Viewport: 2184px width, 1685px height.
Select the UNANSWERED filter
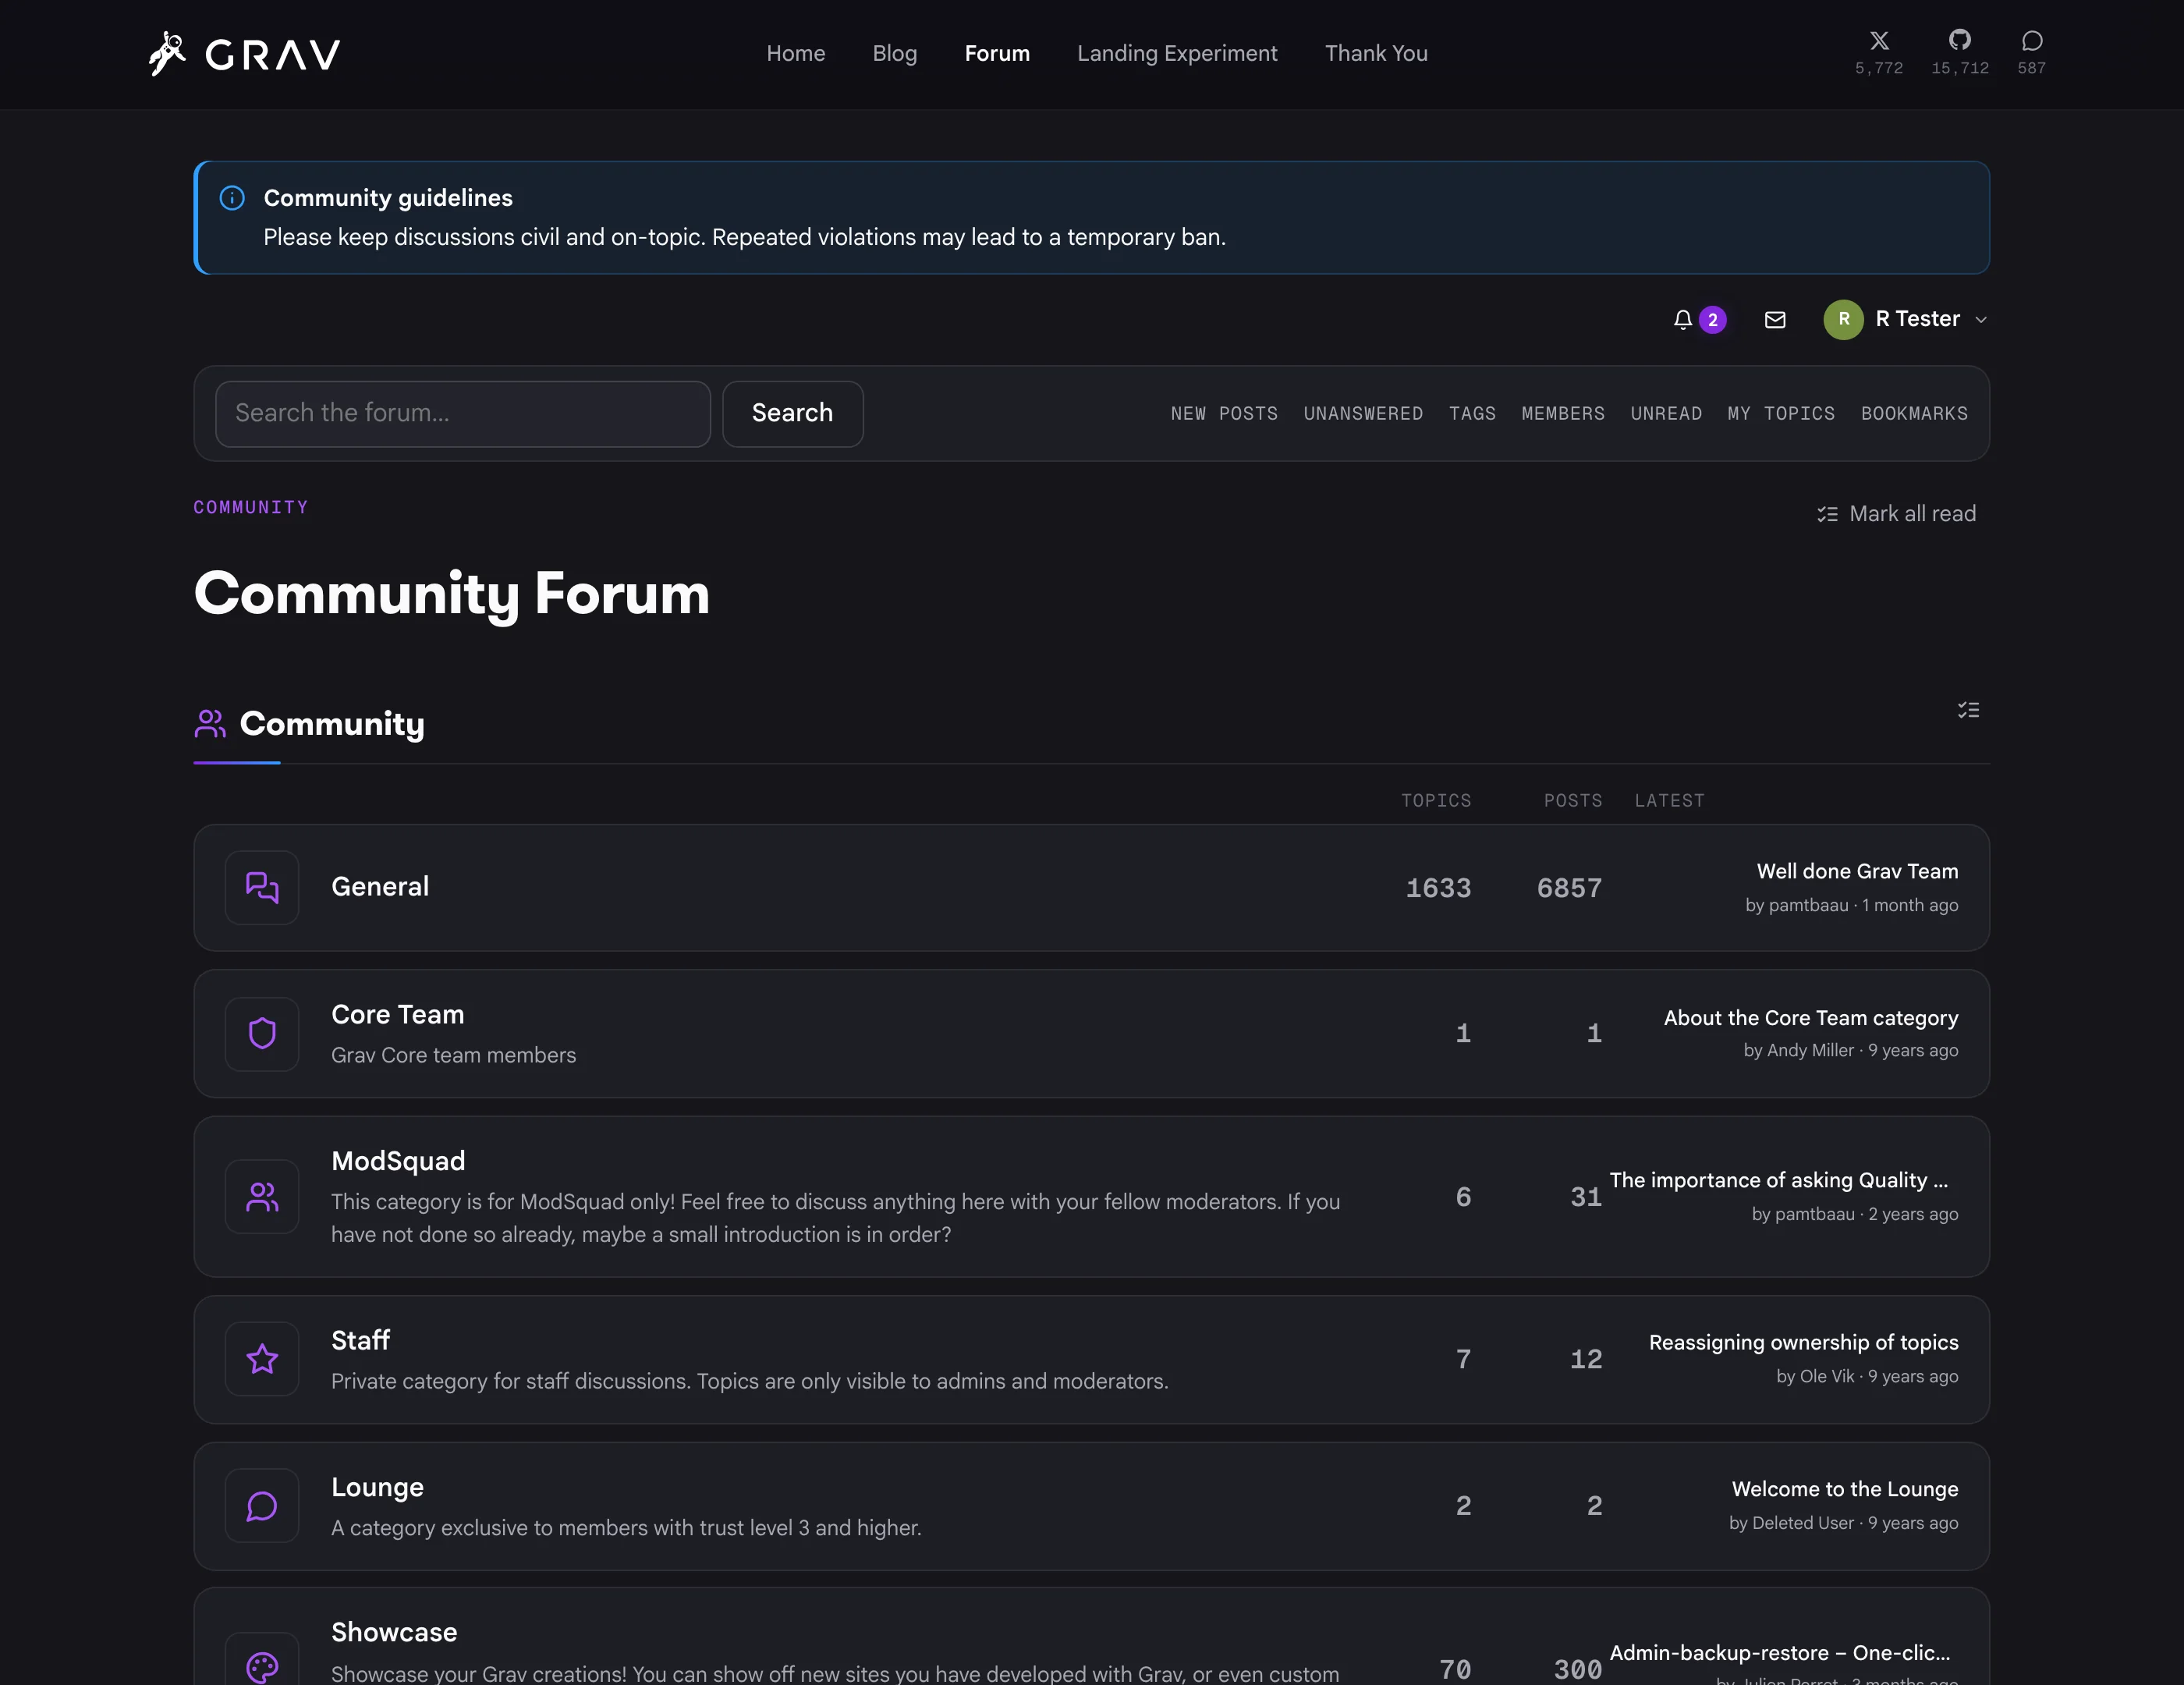click(1363, 413)
